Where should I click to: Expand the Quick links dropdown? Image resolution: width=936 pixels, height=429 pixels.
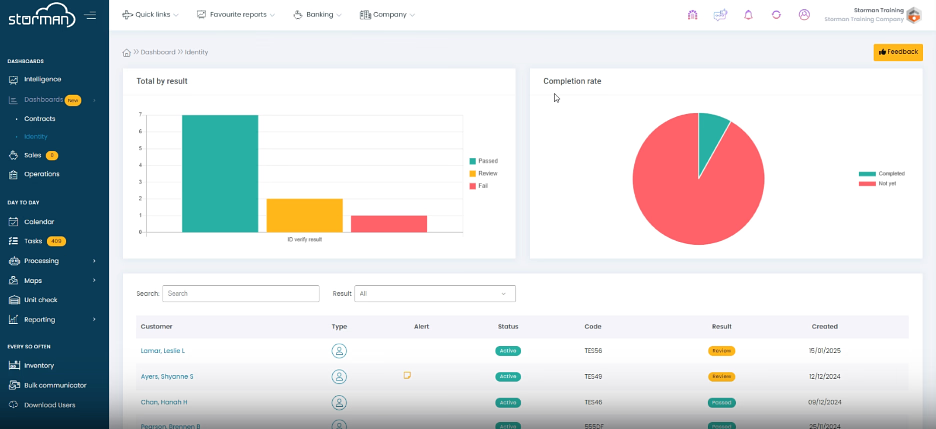[150, 15]
